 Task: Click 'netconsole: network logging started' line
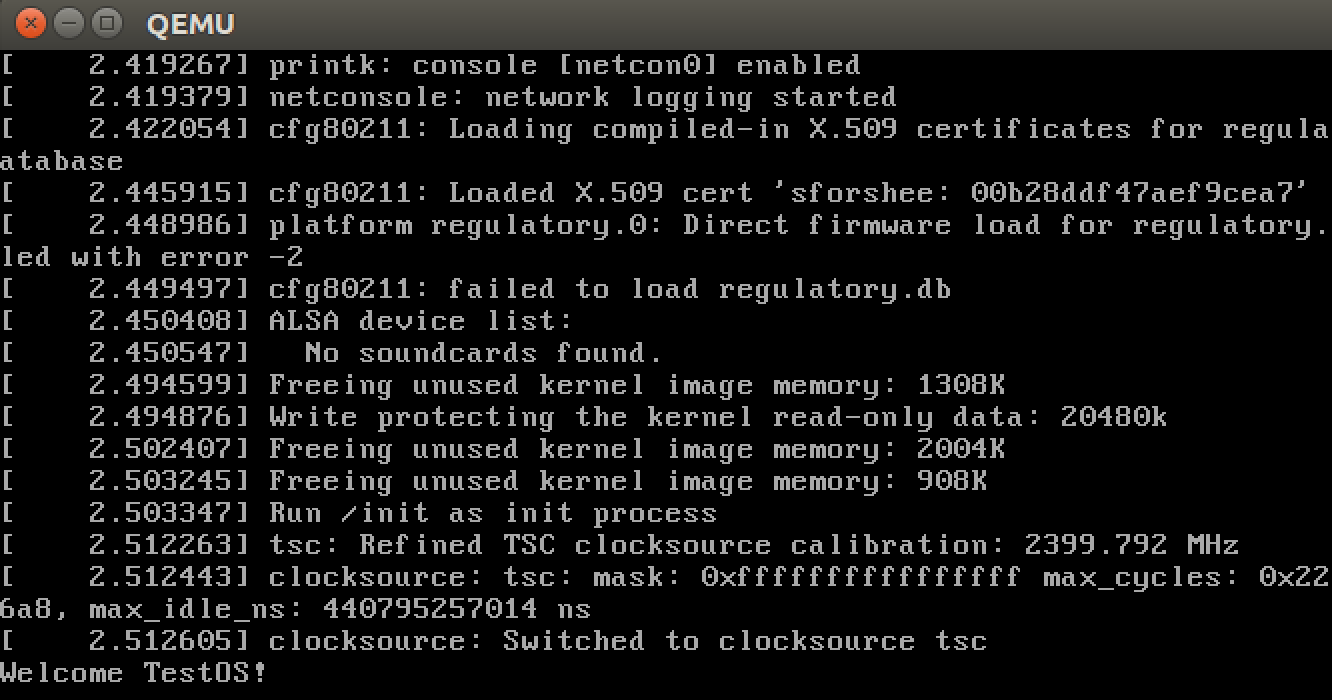(449, 97)
